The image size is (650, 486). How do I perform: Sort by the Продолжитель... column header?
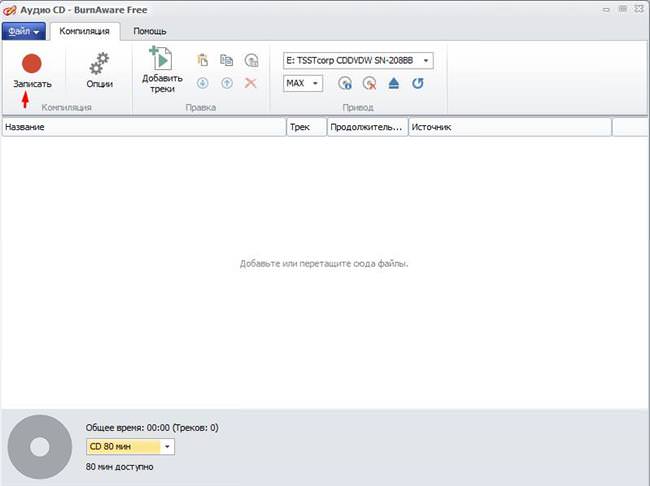[367, 127]
